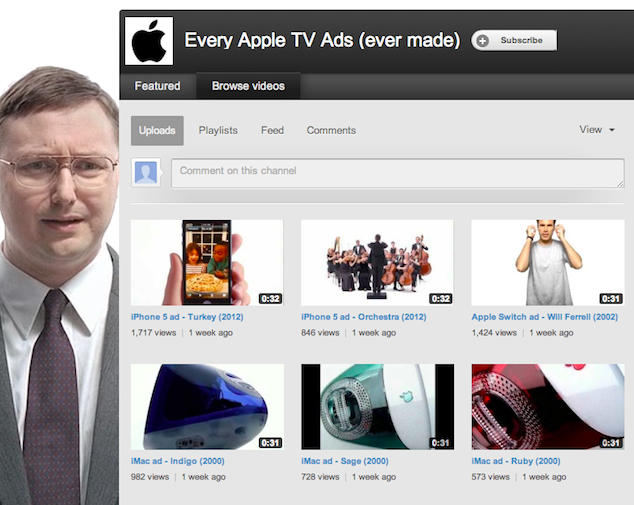The image size is (634, 505).
Task: Open the iPhone 5 Turkey ad thumbnail
Action: tap(207, 262)
